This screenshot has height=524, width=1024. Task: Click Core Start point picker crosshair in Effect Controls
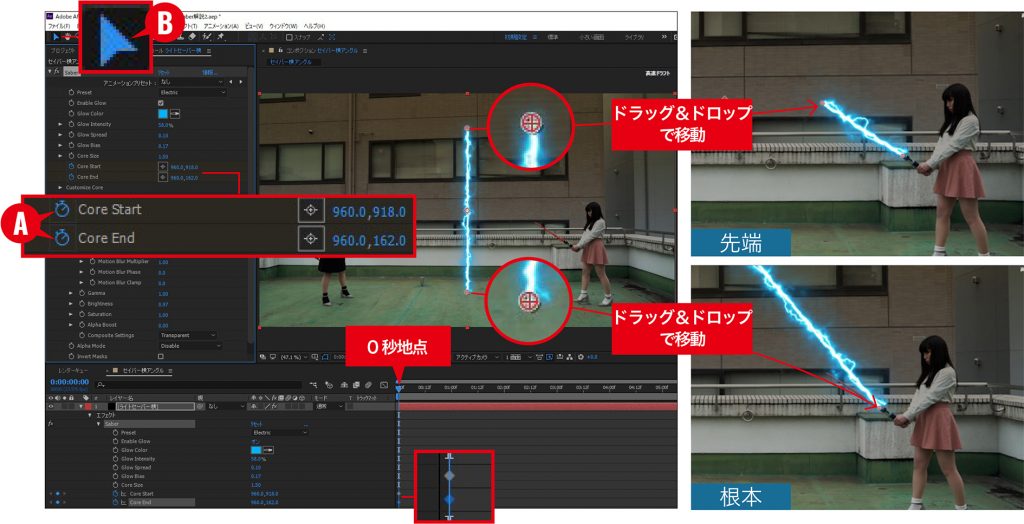coord(163,167)
